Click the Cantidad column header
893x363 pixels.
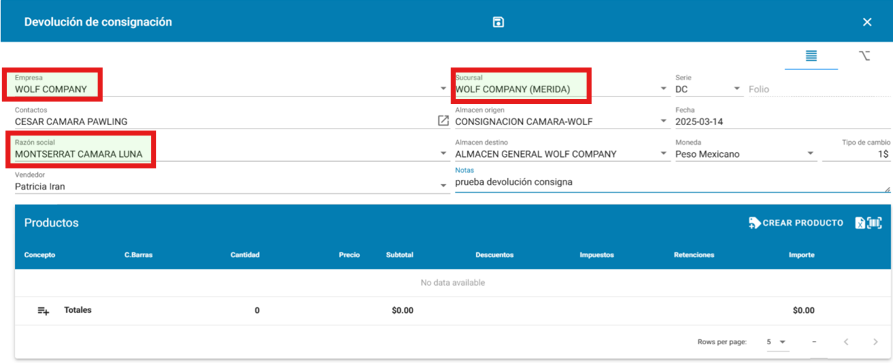[x=245, y=255]
